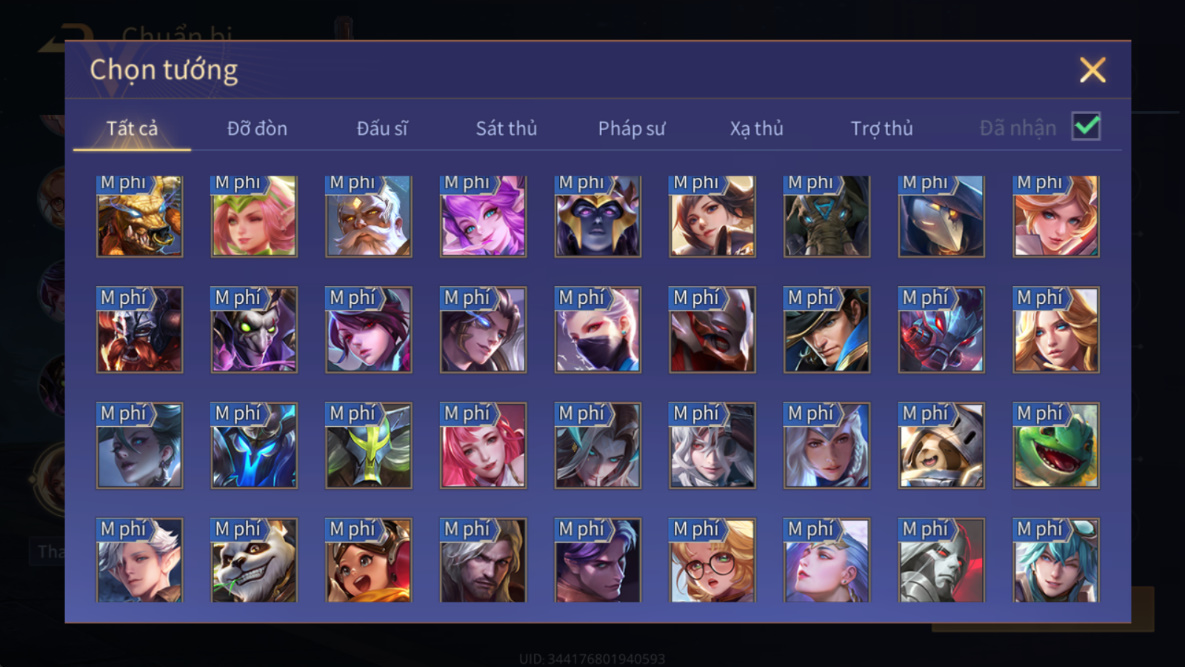Screen dimensions: 1185x667
Task: Open the Sát thủ tab
Action: pyautogui.click(x=506, y=128)
